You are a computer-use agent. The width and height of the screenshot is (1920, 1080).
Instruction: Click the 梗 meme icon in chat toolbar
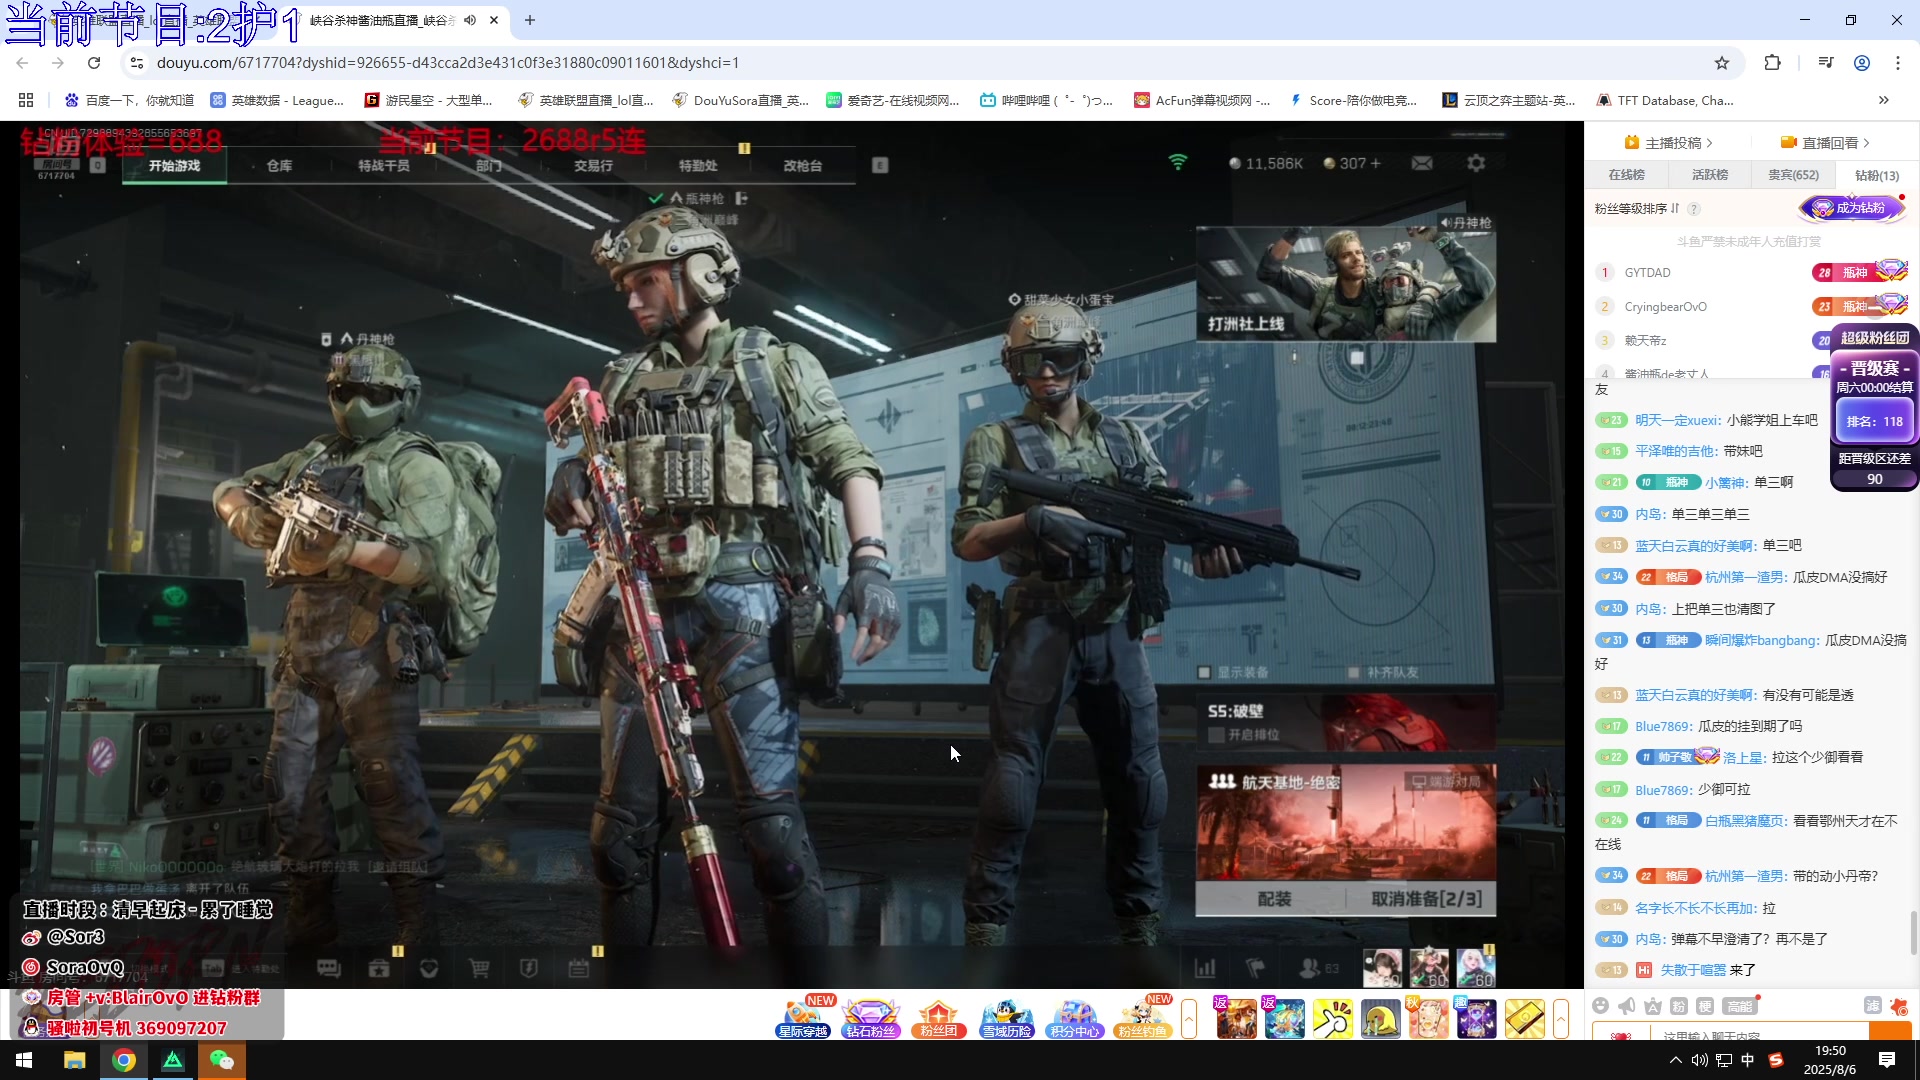coord(1705,1006)
